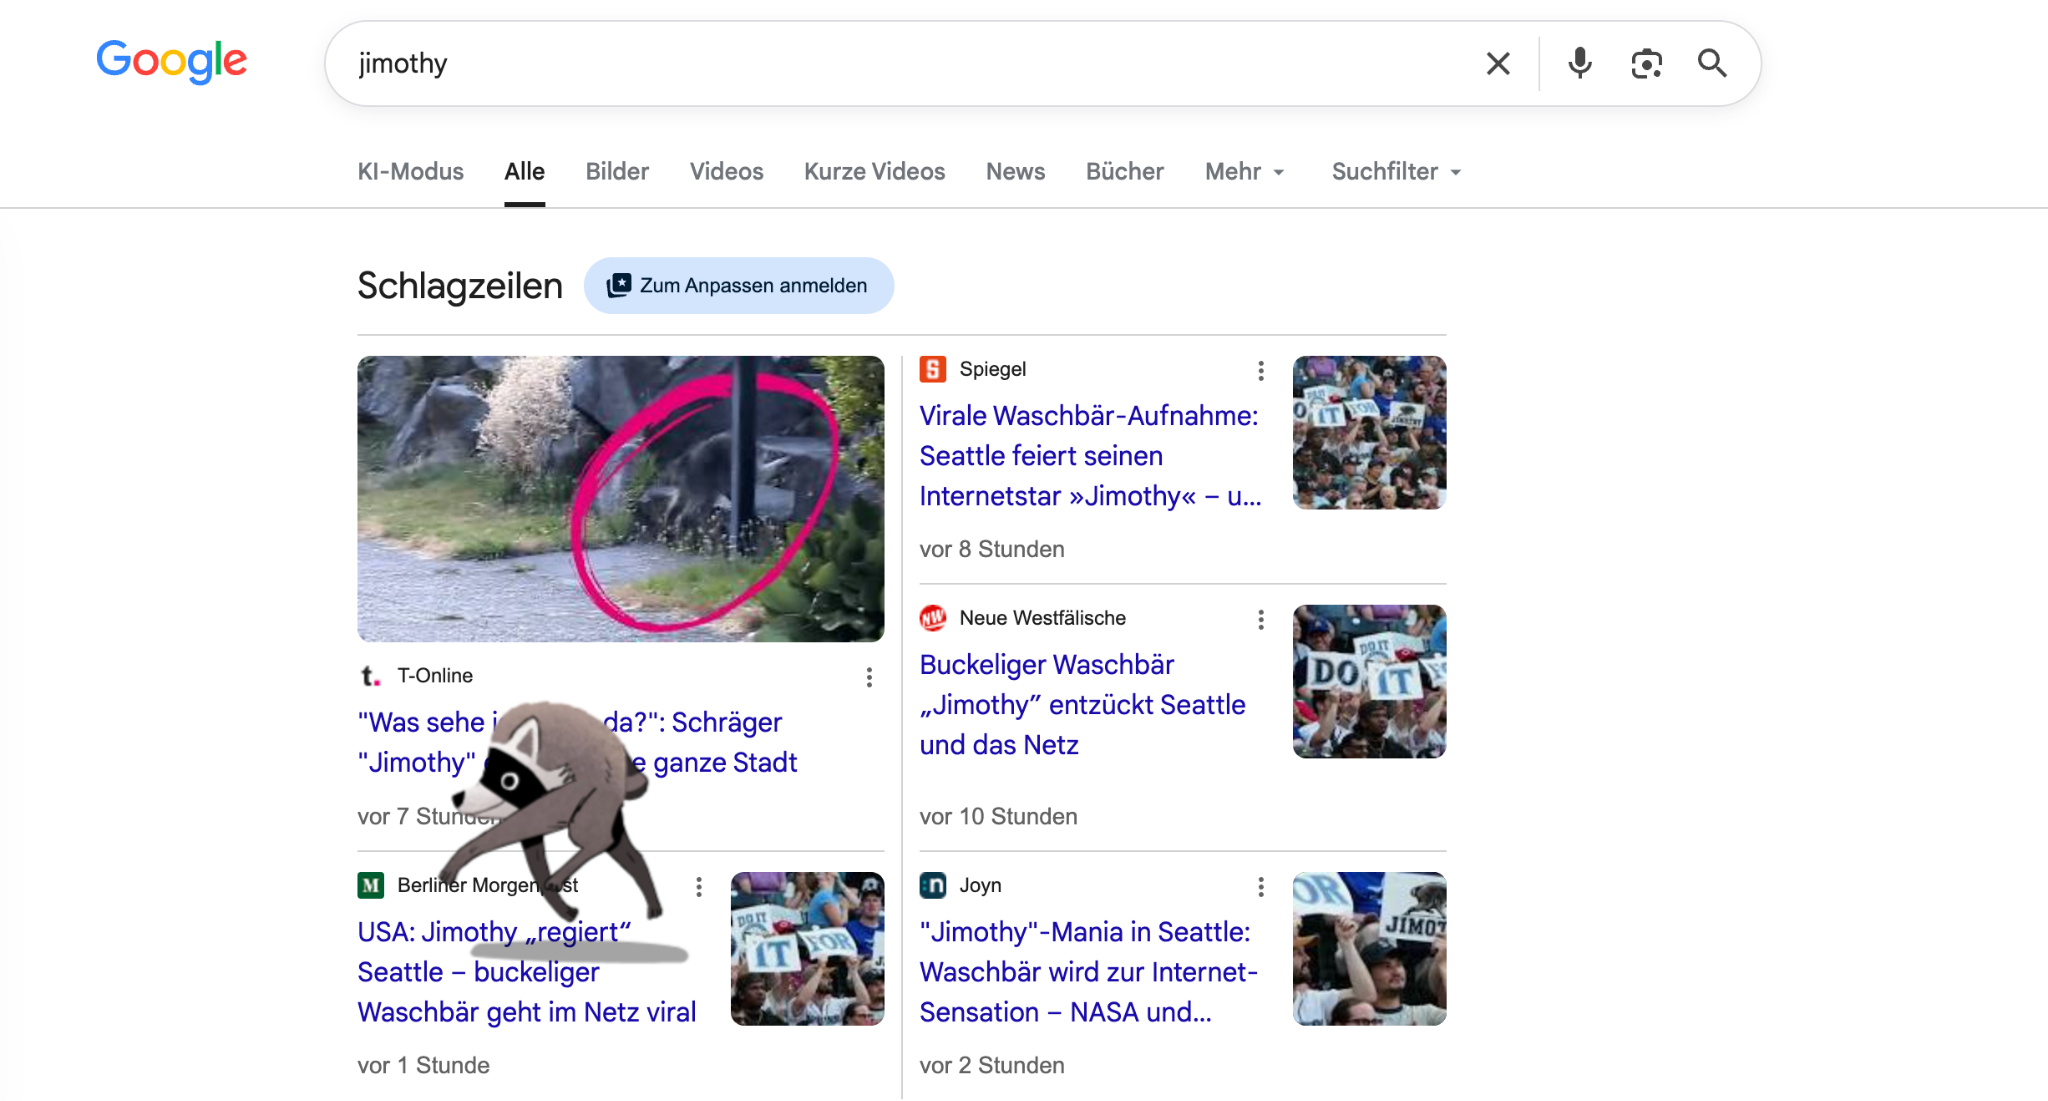This screenshot has width=2048, height=1101.
Task: Open the Bücher tab
Action: [1125, 172]
